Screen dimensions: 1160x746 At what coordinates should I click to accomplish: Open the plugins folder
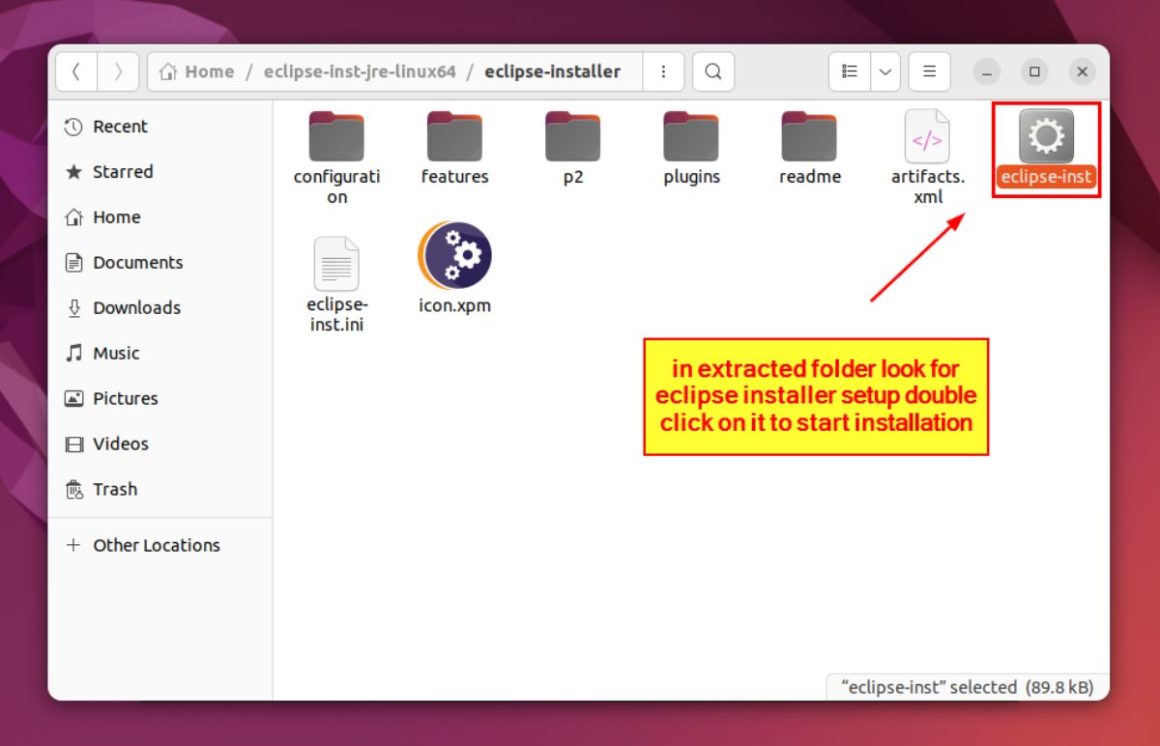coord(691,140)
